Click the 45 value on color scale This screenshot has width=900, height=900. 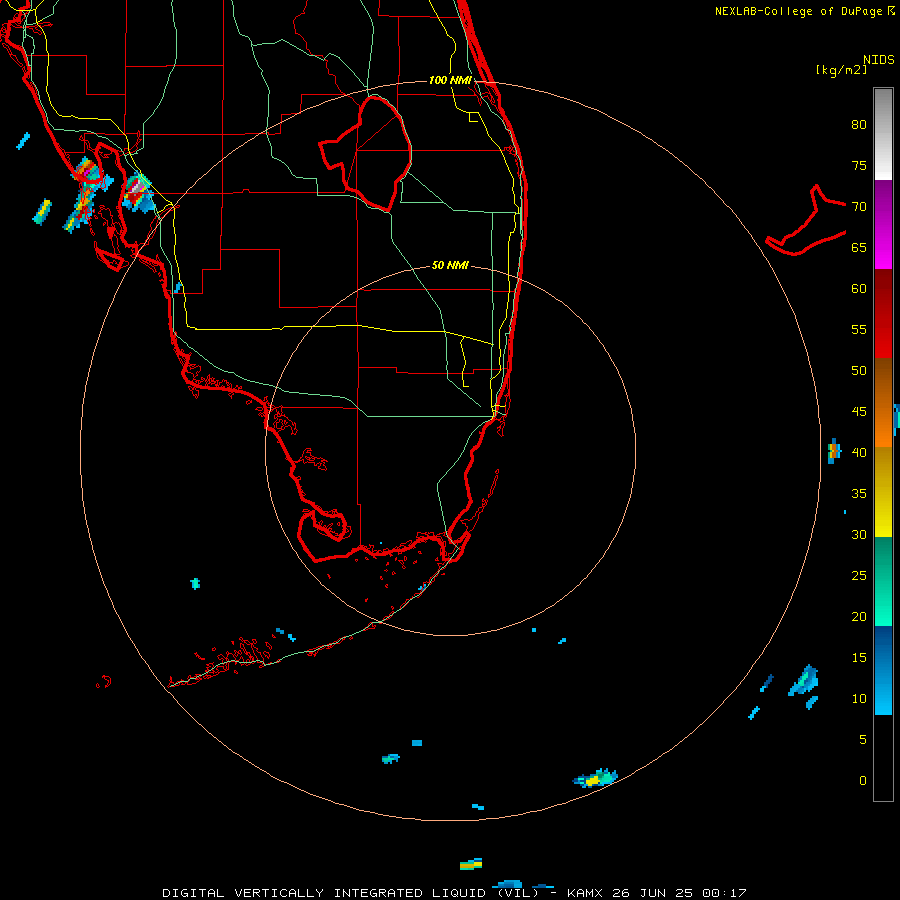(x=859, y=412)
